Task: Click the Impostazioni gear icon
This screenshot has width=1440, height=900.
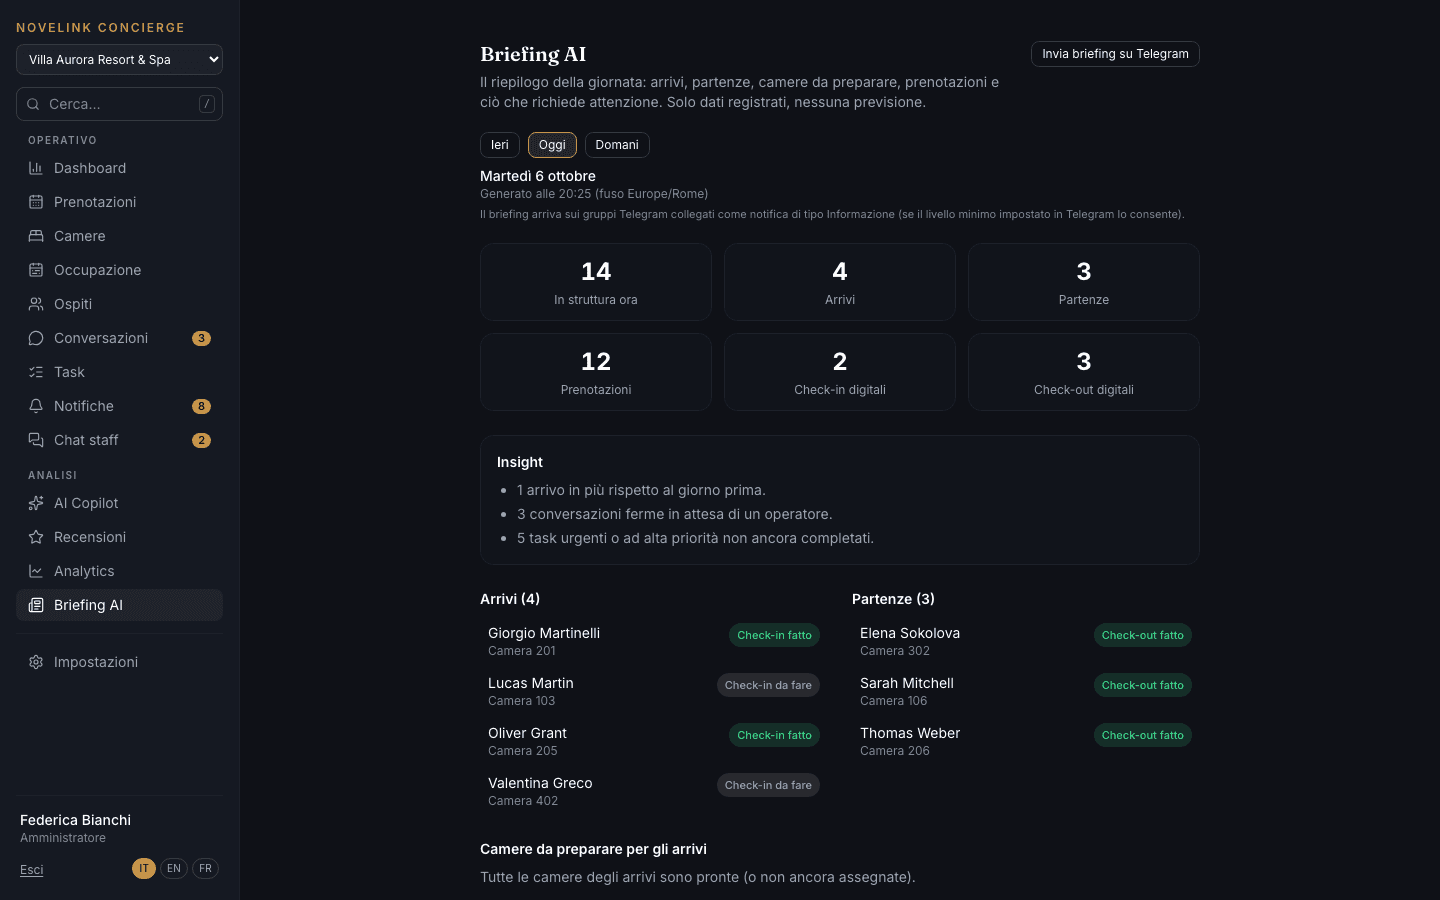Action: pos(36,662)
